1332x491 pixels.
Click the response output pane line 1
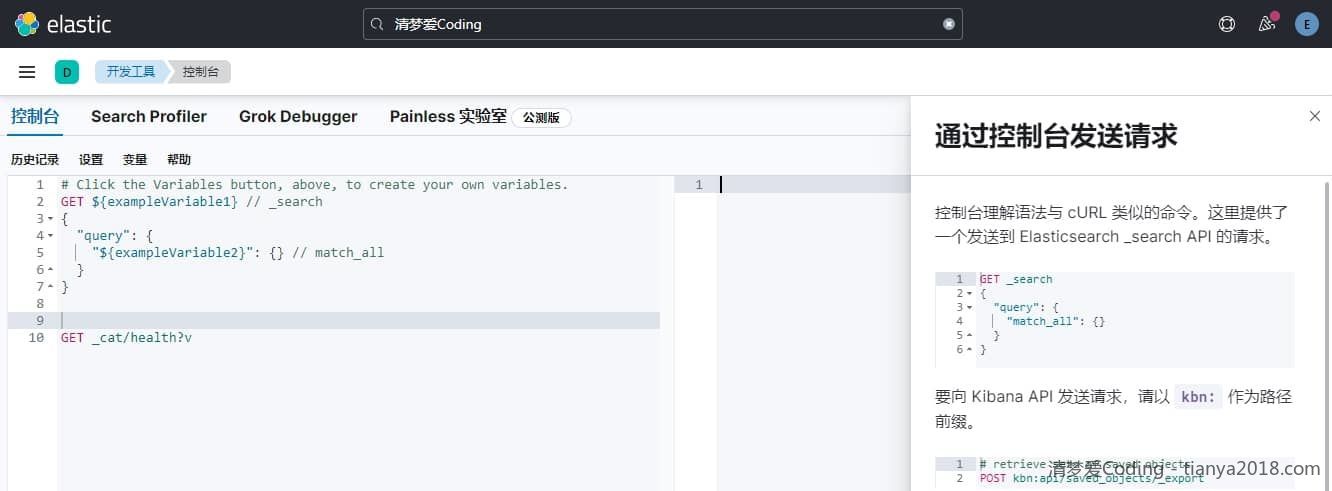click(x=813, y=185)
